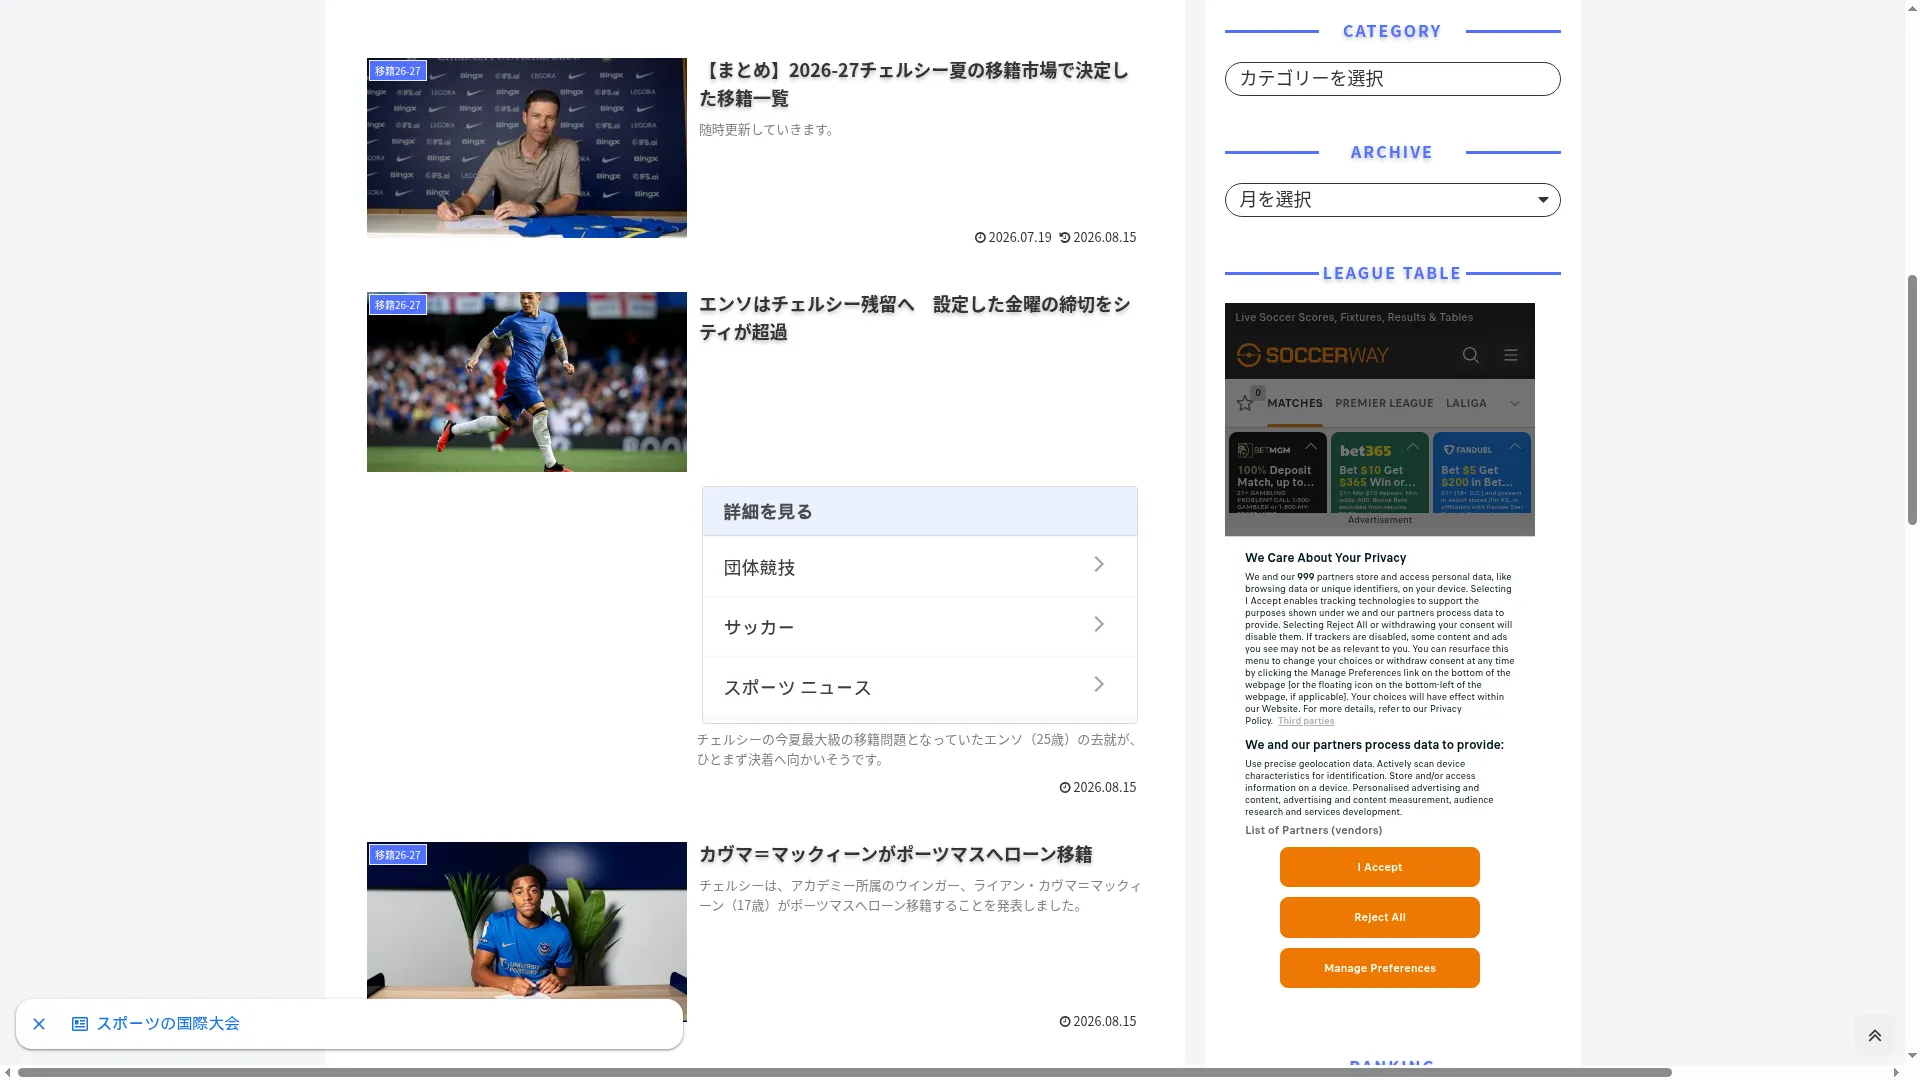This screenshot has height=1080, width=1920.
Task: Open the Soccerway hamburger menu icon
Action: [1511, 355]
